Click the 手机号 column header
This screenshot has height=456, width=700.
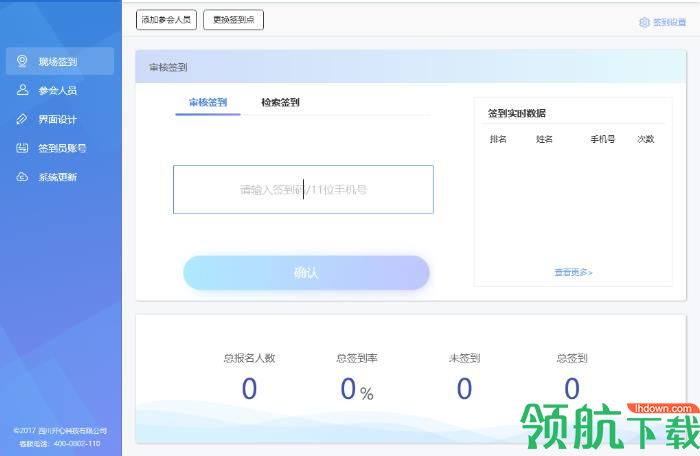click(x=603, y=139)
